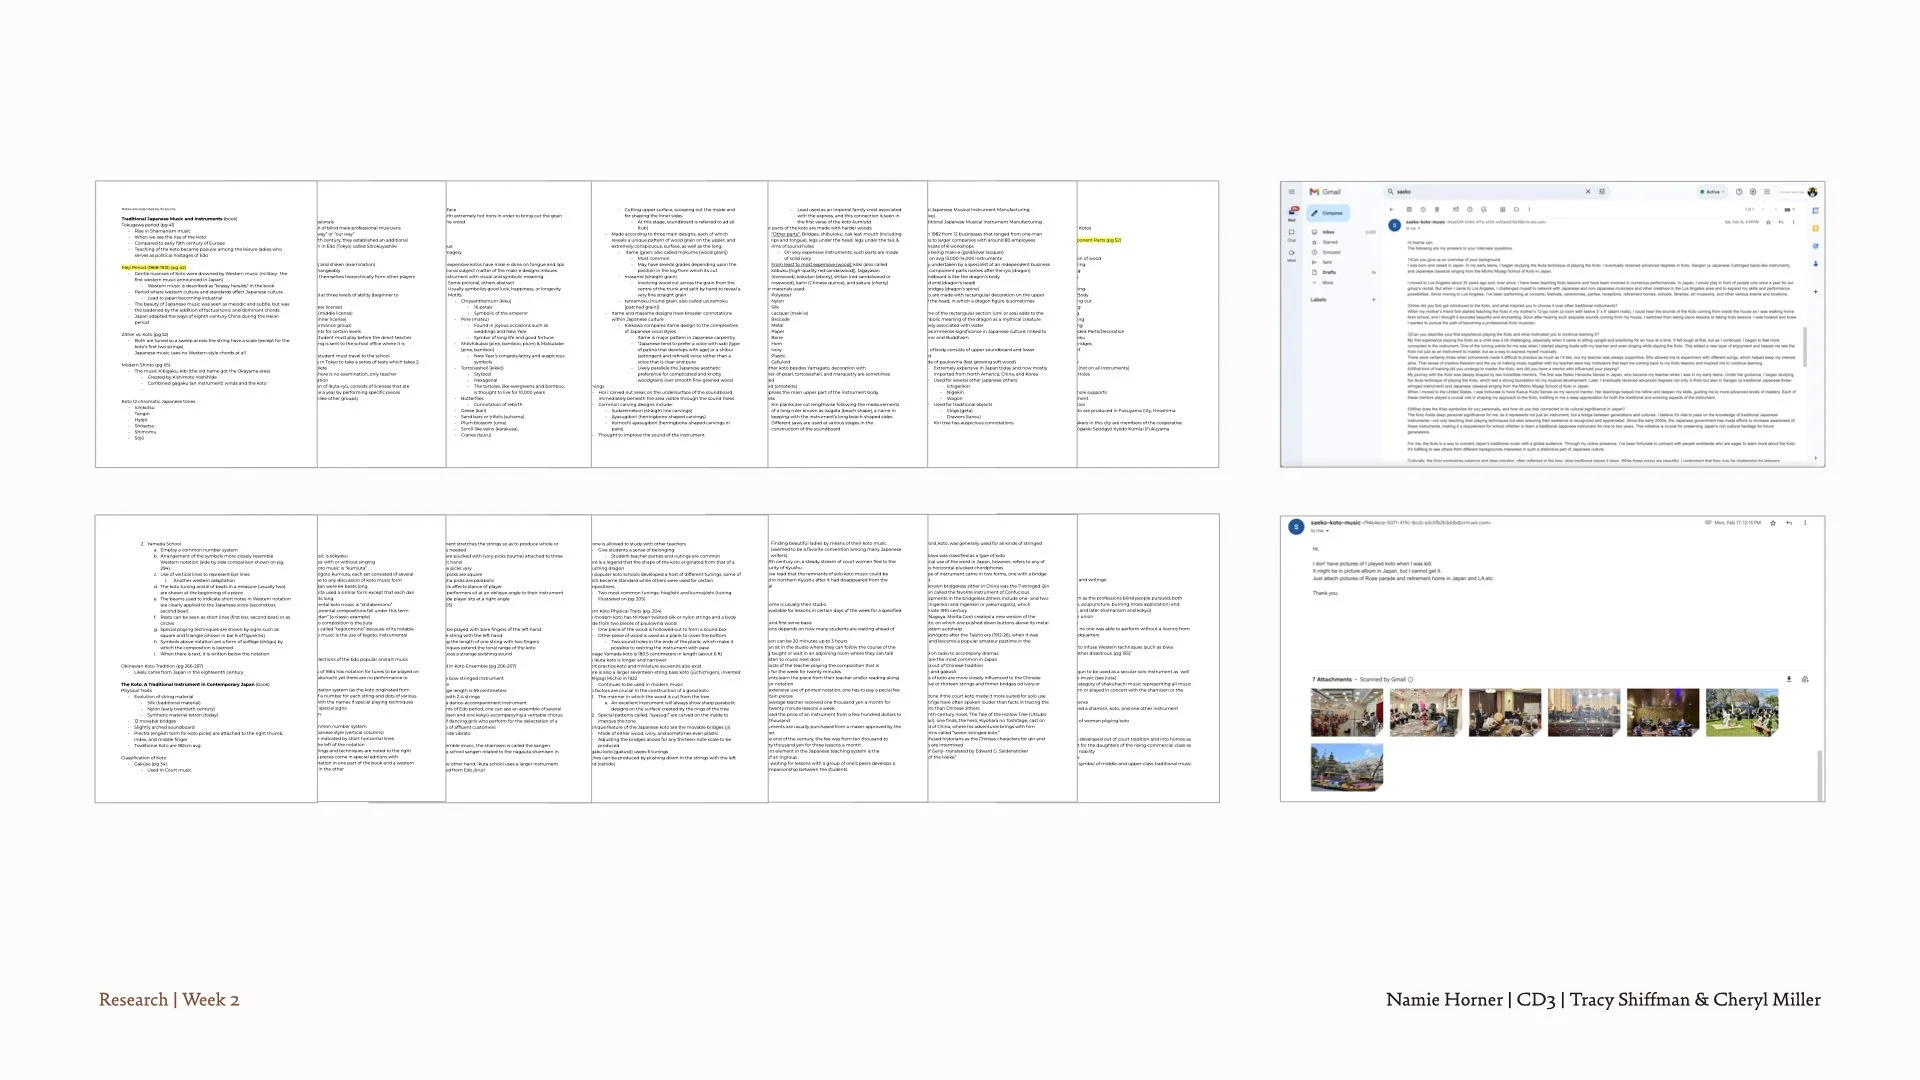Viewport: 1920px width, 1080px height.
Task: Open the Inbox folder in sidebar
Action: click(1328, 232)
